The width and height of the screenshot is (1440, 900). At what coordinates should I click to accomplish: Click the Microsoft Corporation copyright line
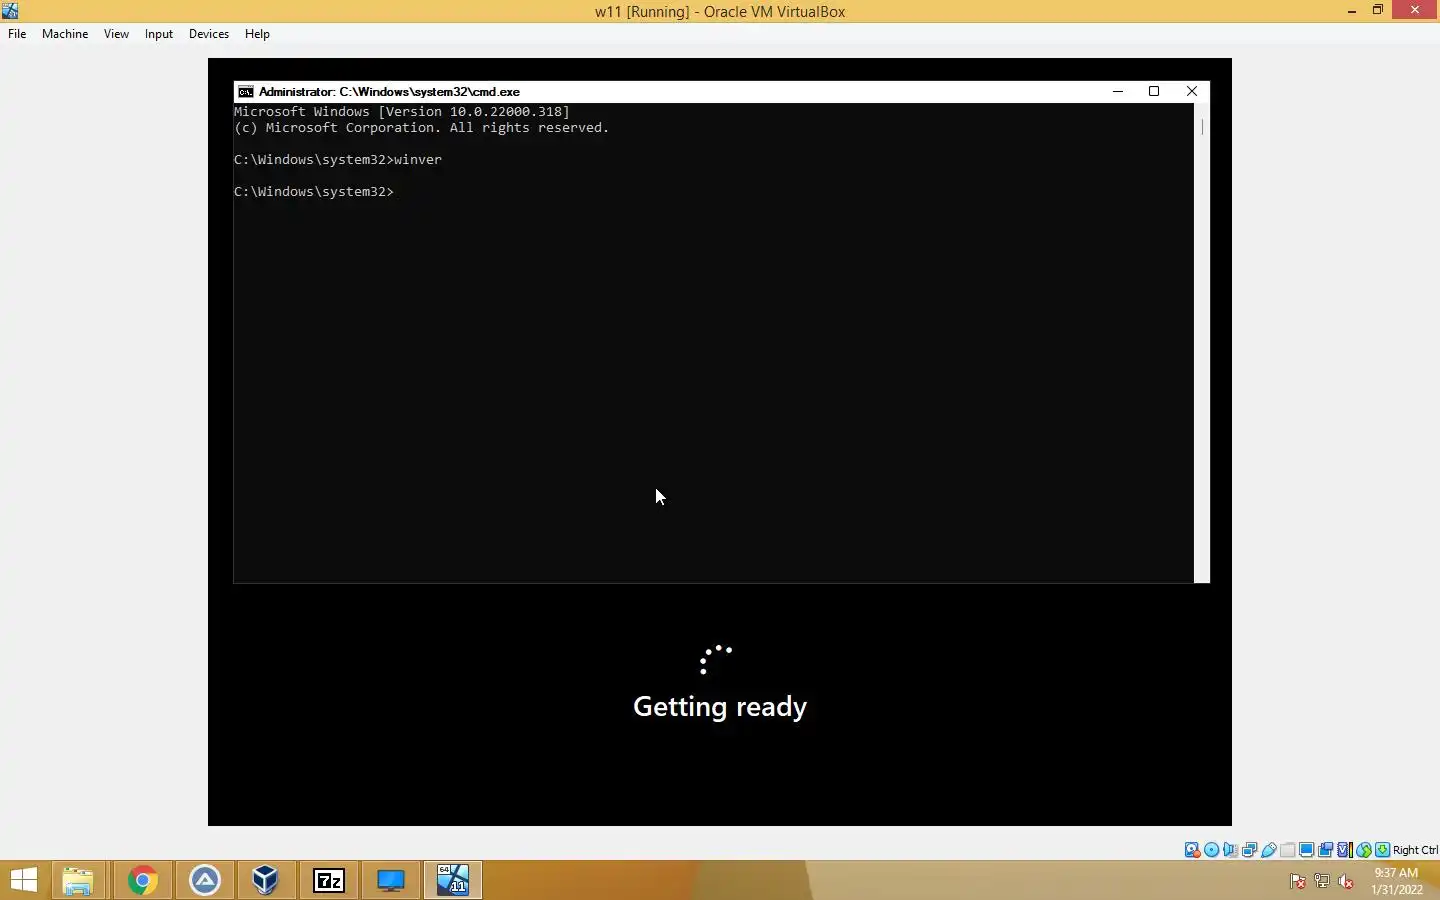(421, 128)
